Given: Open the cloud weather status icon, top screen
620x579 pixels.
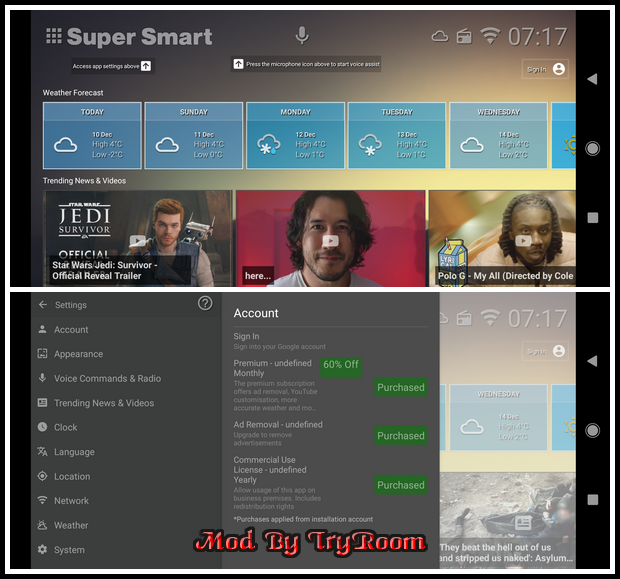Looking at the screenshot, I should 440,37.
